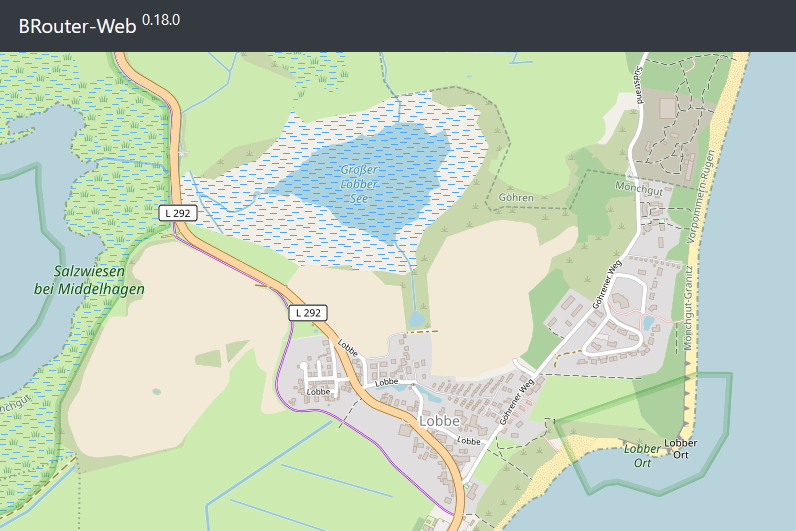This screenshot has height=531, width=796.
Task: Click the Salzwiesen bei Middelhagen label
Action: (89, 280)
